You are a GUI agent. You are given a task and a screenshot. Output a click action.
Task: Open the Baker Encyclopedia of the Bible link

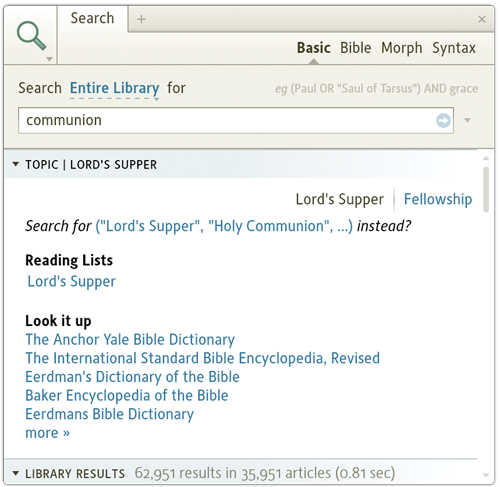click(x=127, y=396)
